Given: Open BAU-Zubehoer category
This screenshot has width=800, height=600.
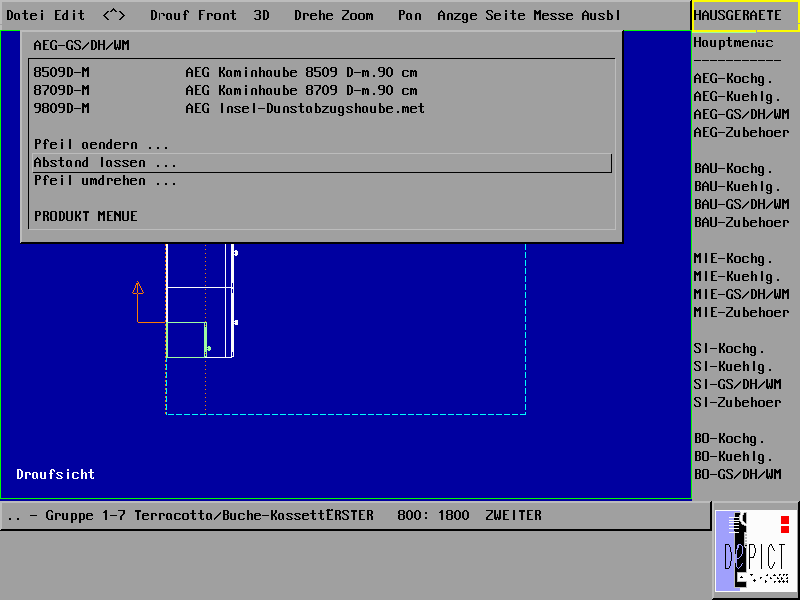Looking at the screenshot, I should point(741,222).
